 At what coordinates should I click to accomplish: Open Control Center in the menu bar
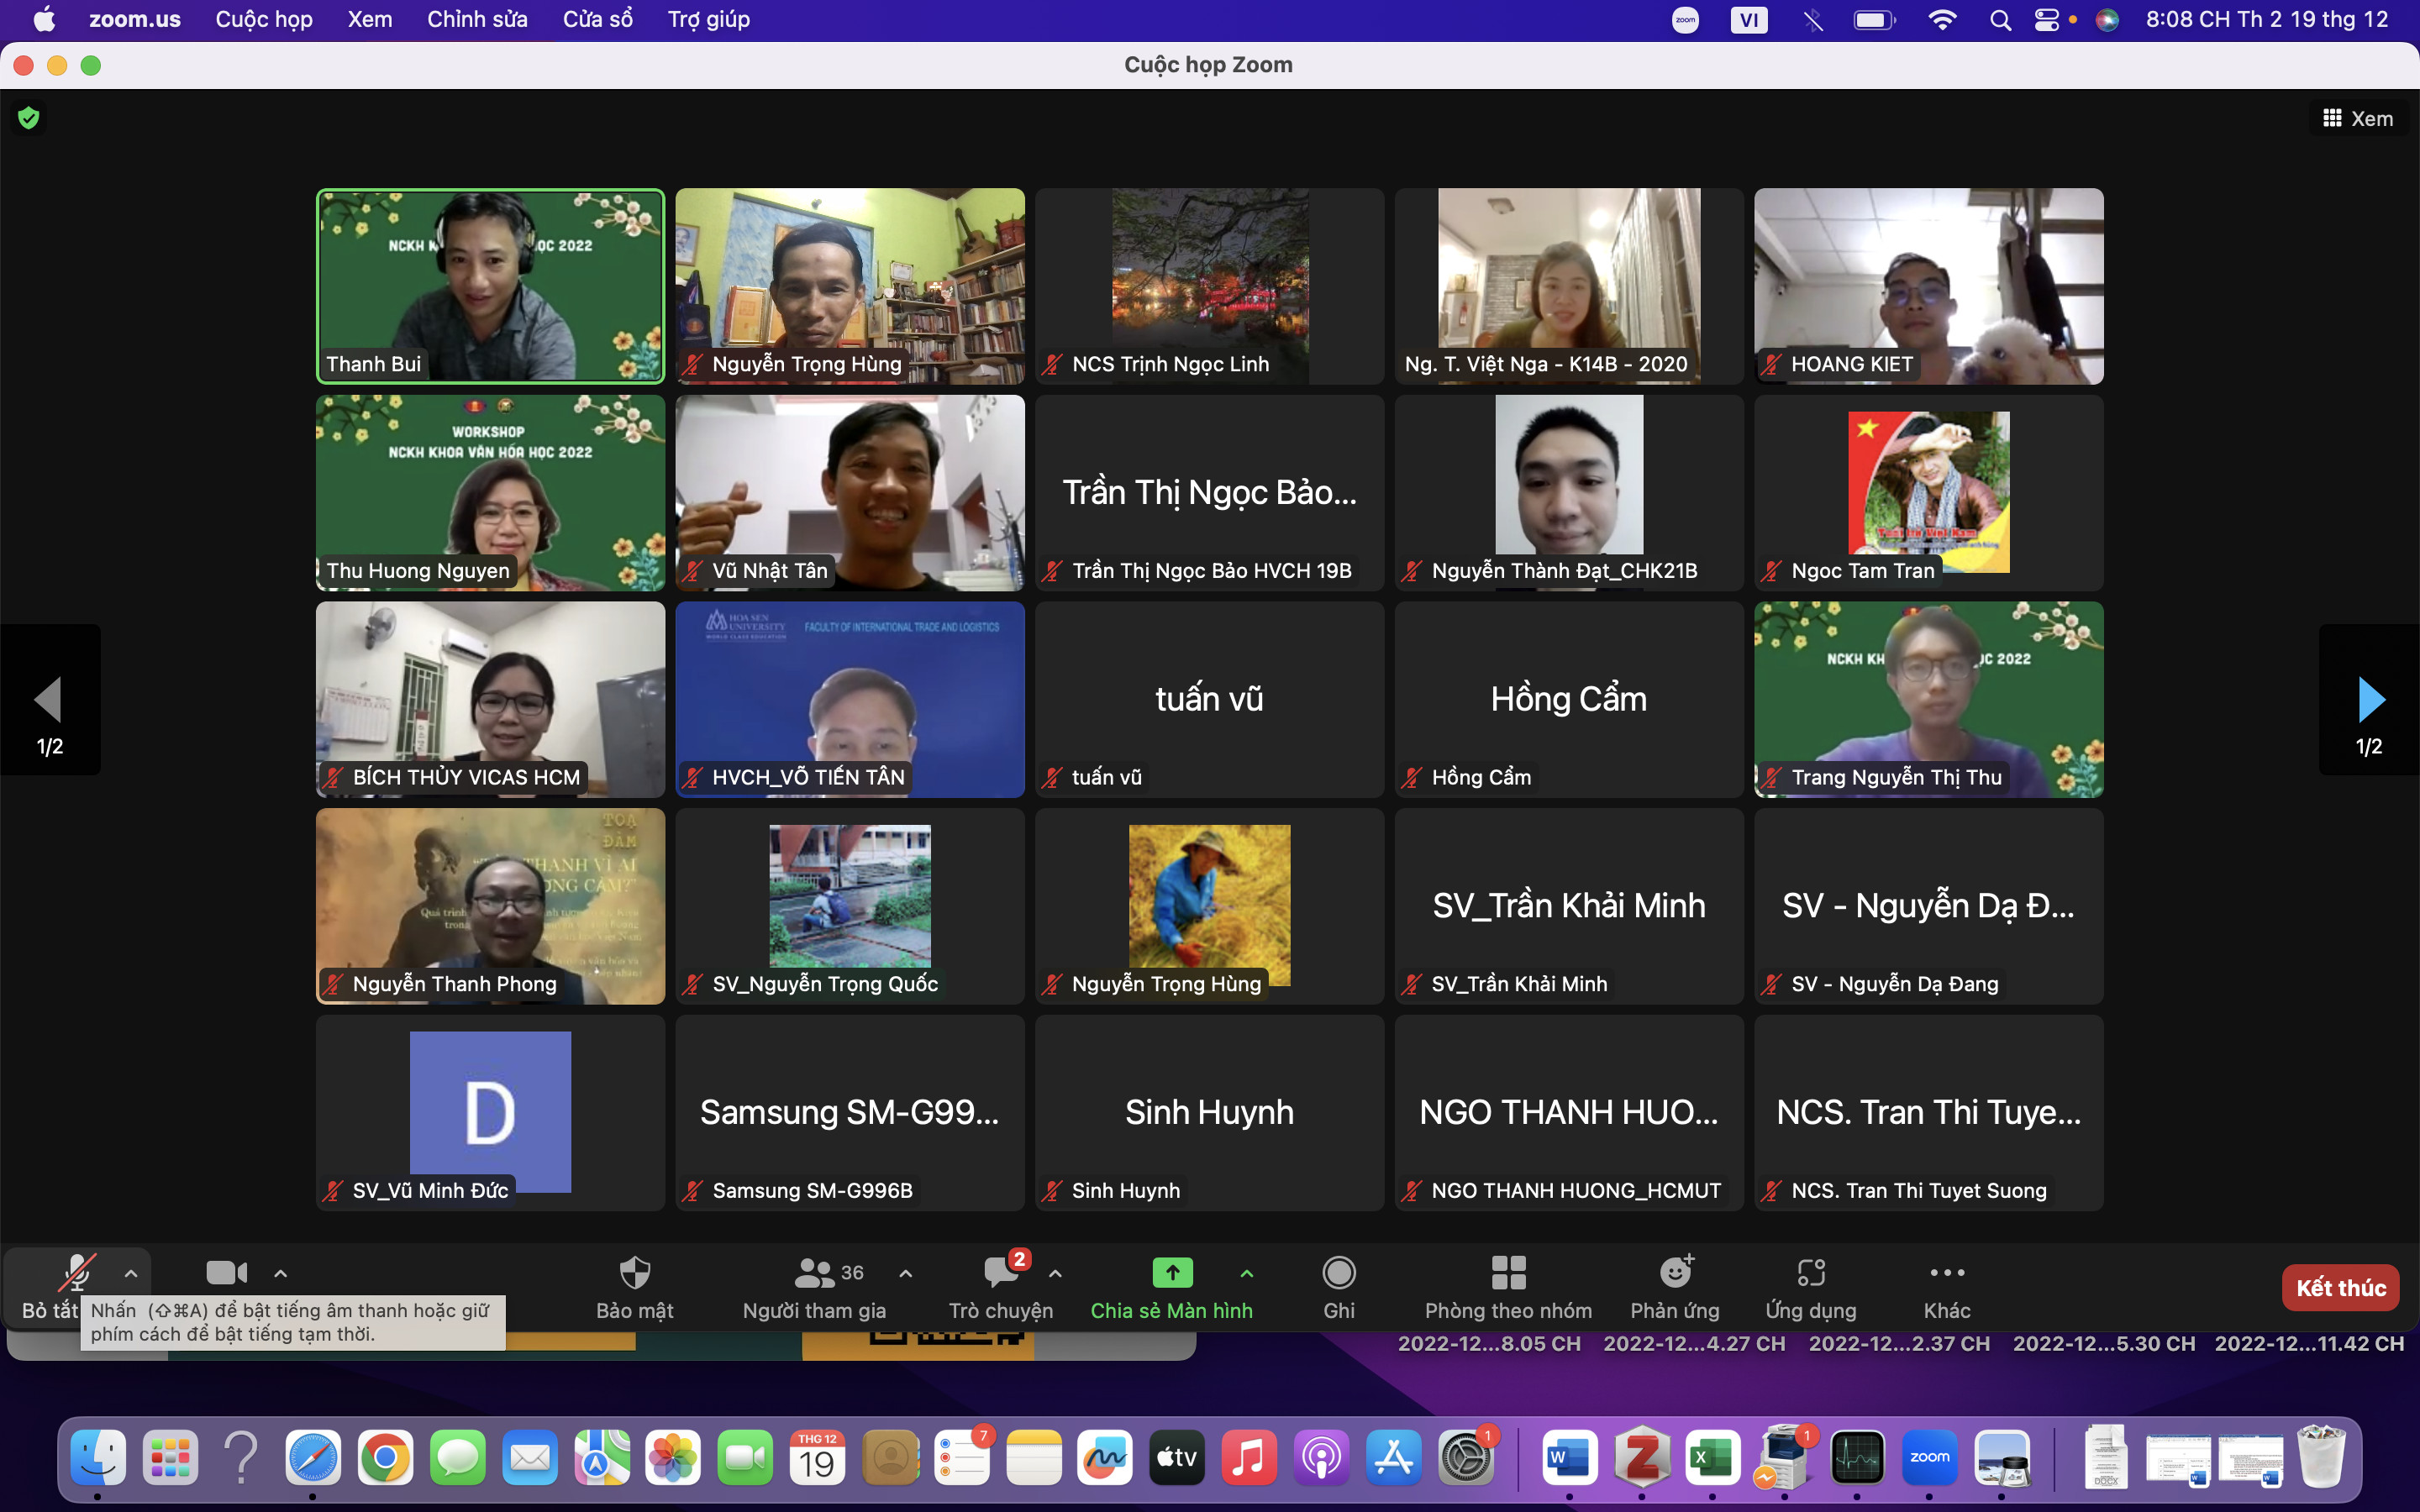point(2047,20)
